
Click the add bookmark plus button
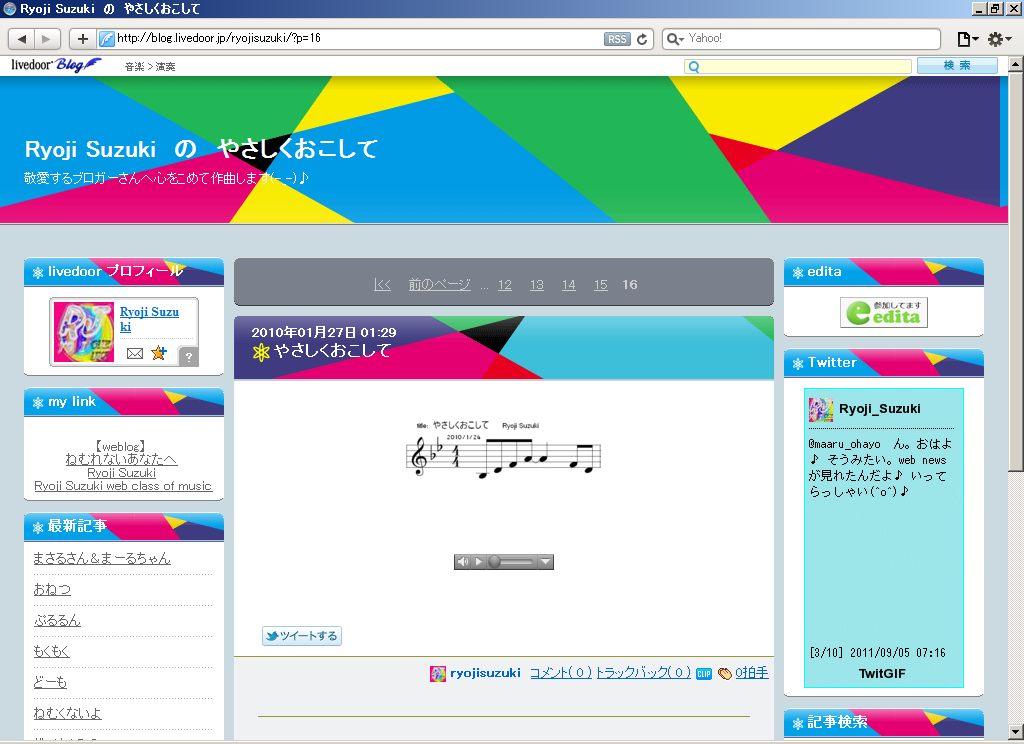tap(82, 39)
